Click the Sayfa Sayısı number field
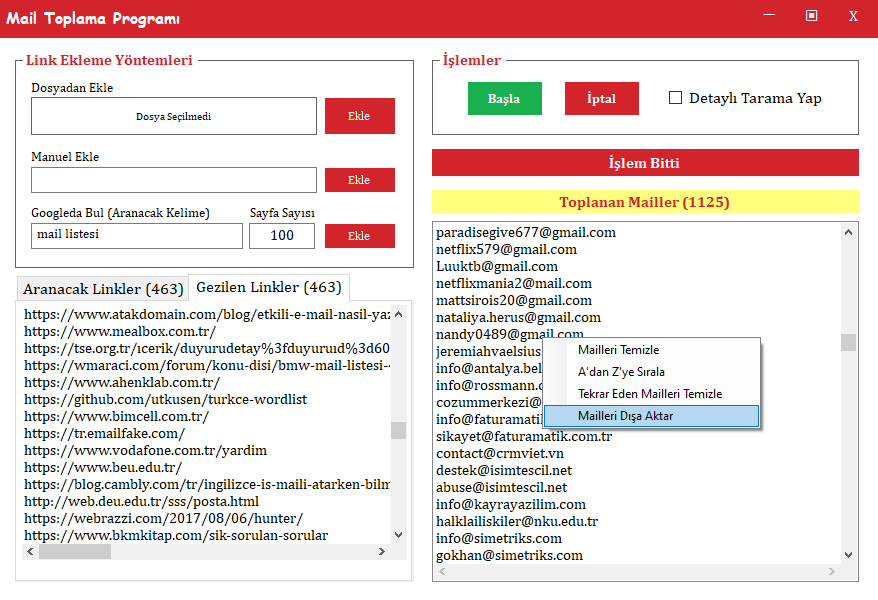 pos(281,236)
